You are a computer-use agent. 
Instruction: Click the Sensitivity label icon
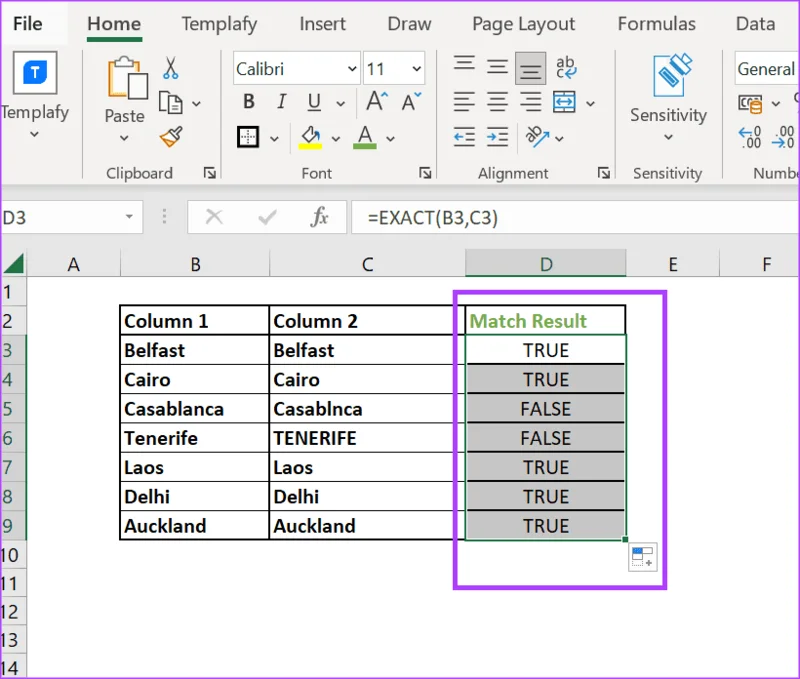672,74
